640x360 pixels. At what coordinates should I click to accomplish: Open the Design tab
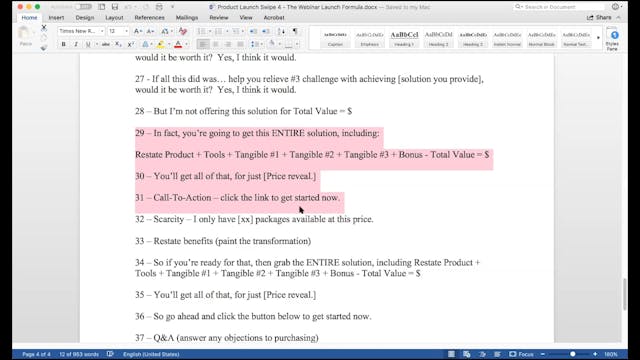(84, 18)
